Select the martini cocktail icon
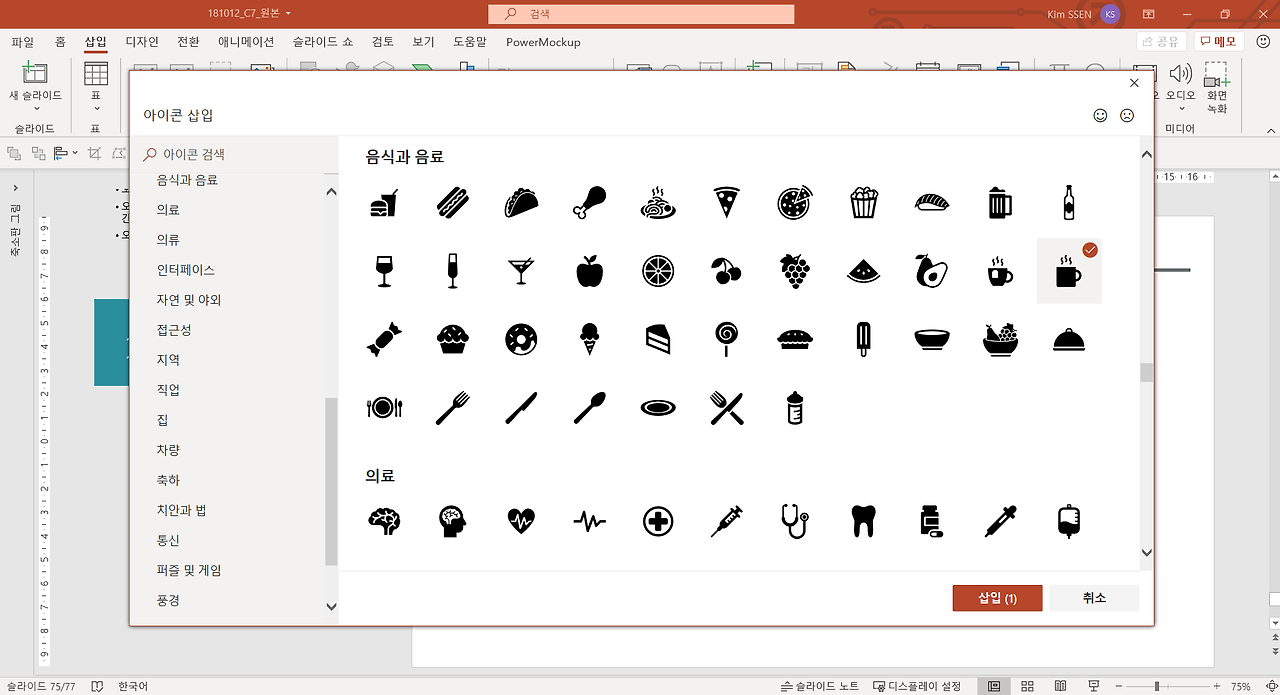Image resolution: width=1280 pixels, height=695 pixels. point(521,271)
